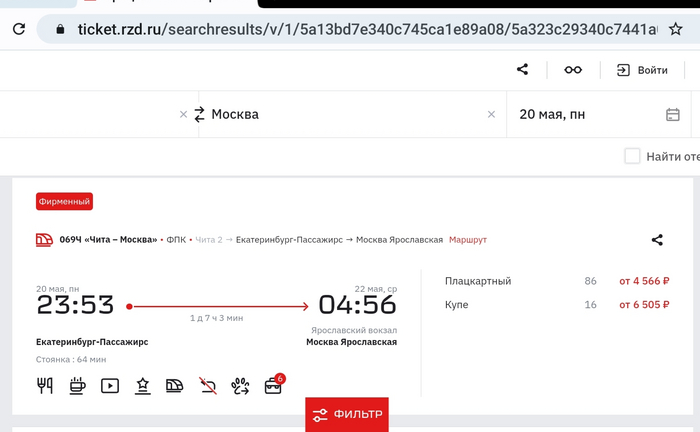Open train 069Ч «Чита – Москва» title
The image size is (700, 432).
coord(108,240)
